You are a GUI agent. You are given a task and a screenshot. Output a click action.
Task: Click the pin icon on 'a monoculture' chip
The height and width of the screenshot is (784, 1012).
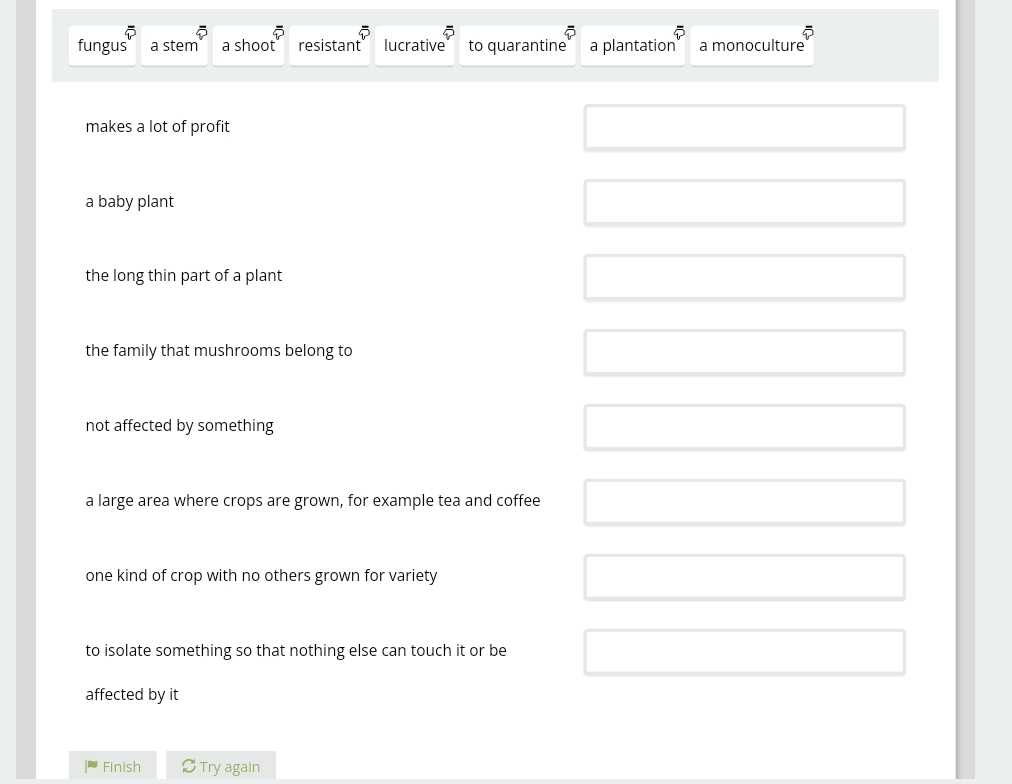807,33
